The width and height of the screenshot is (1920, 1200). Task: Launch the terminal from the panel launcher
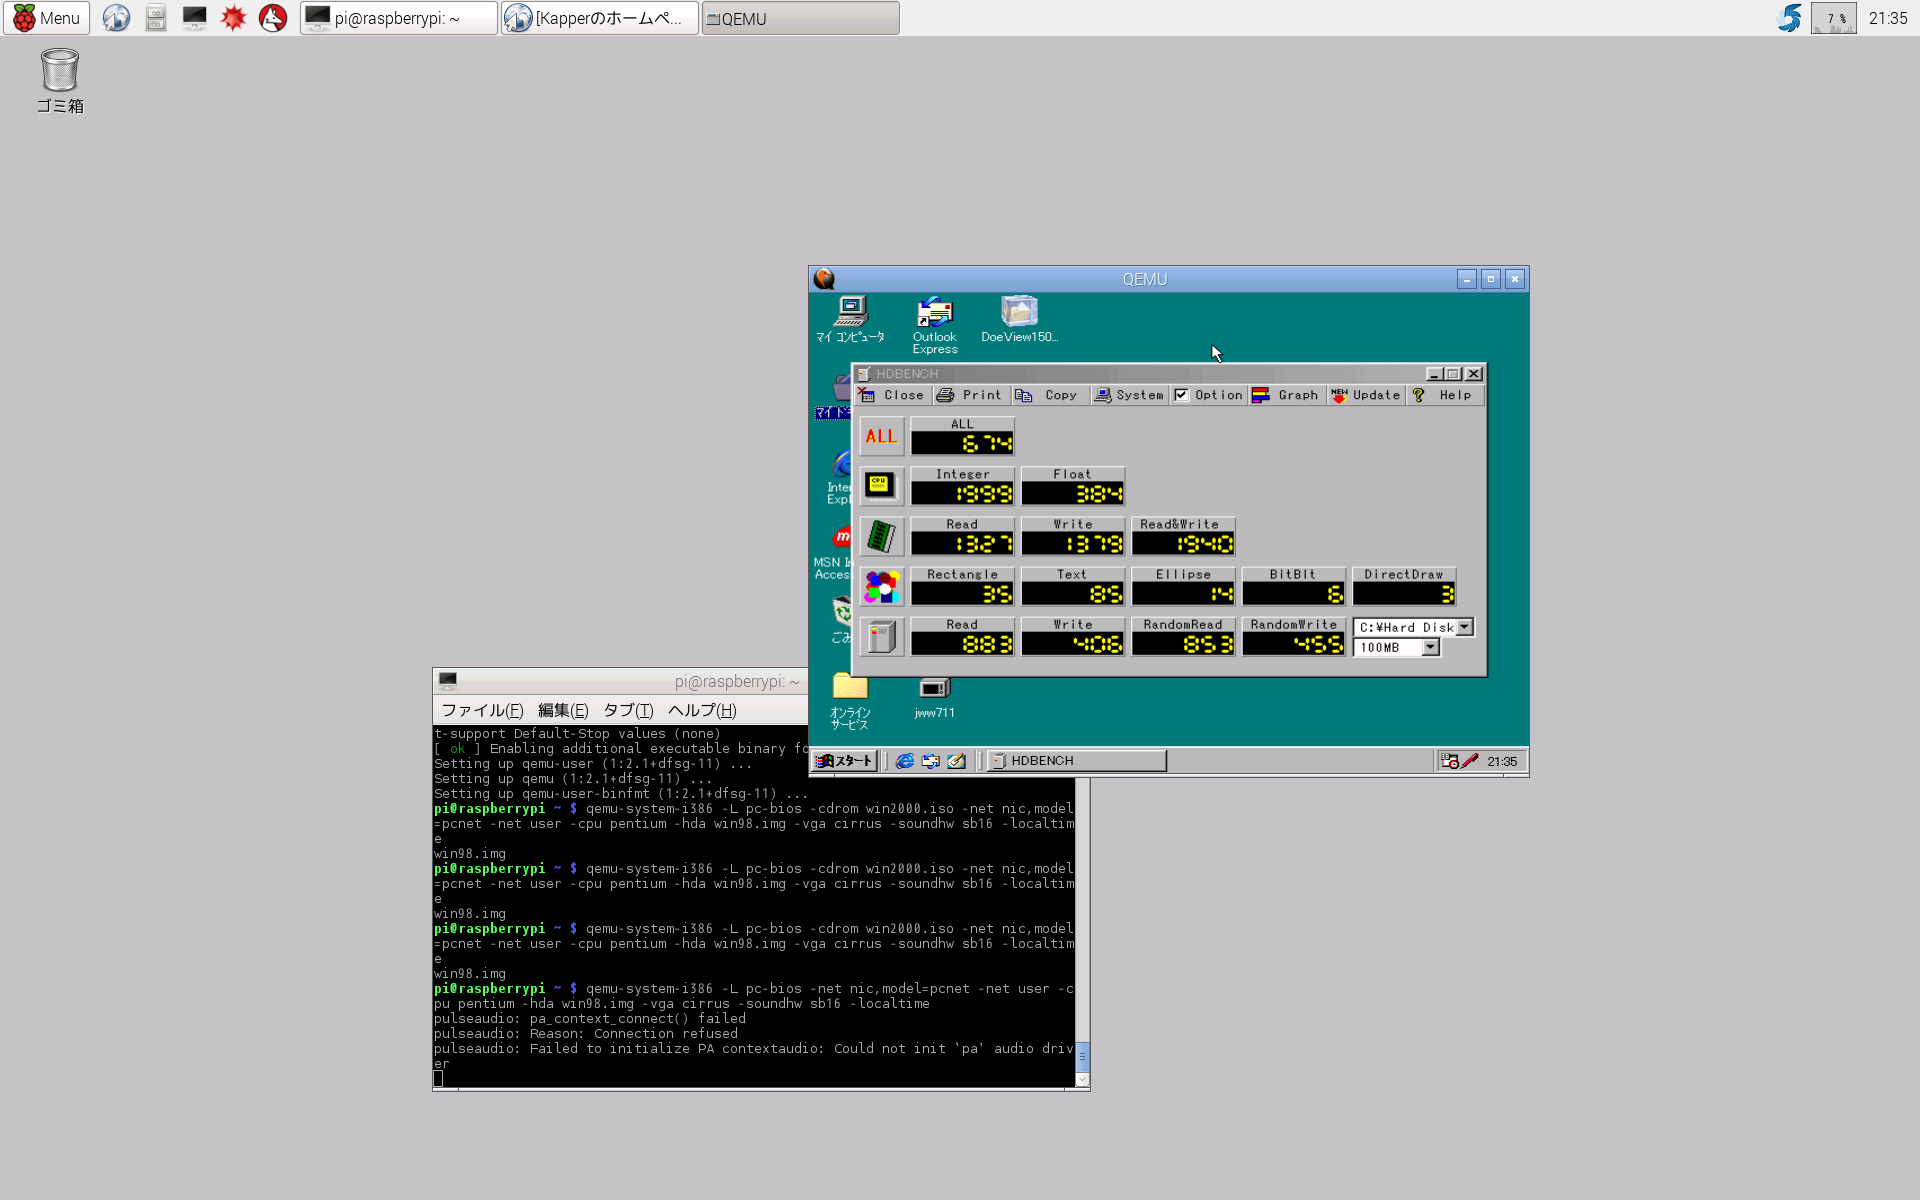coord(194,18)
